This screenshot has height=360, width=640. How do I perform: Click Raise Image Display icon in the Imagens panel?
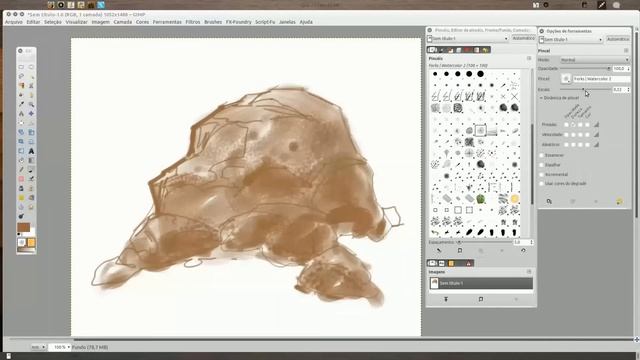click(446, 299)
